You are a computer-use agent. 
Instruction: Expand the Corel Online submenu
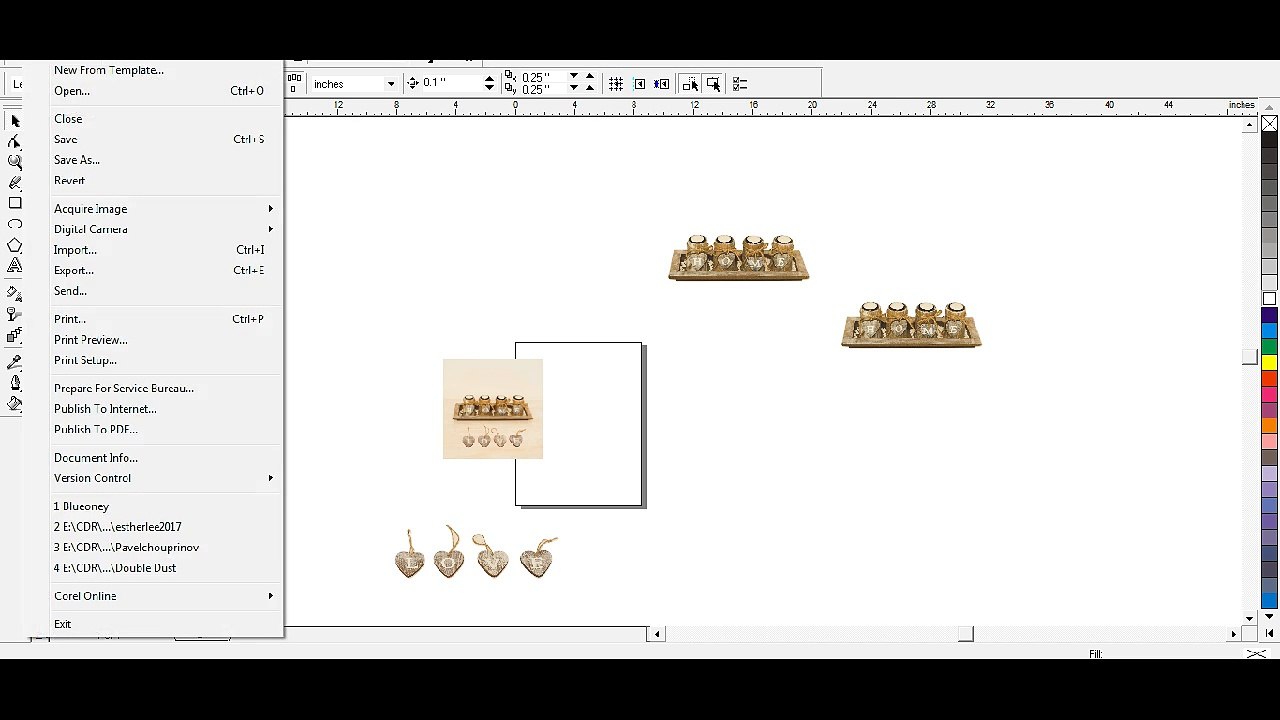[163, 596]
